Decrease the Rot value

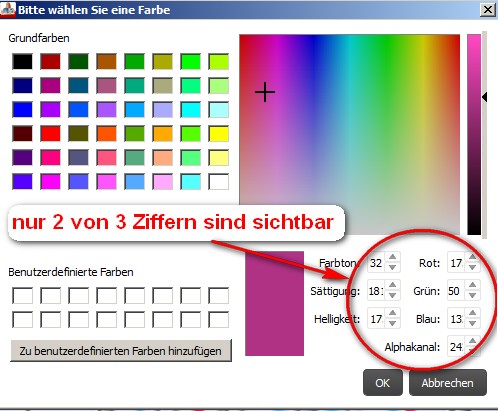pos(473,267)
